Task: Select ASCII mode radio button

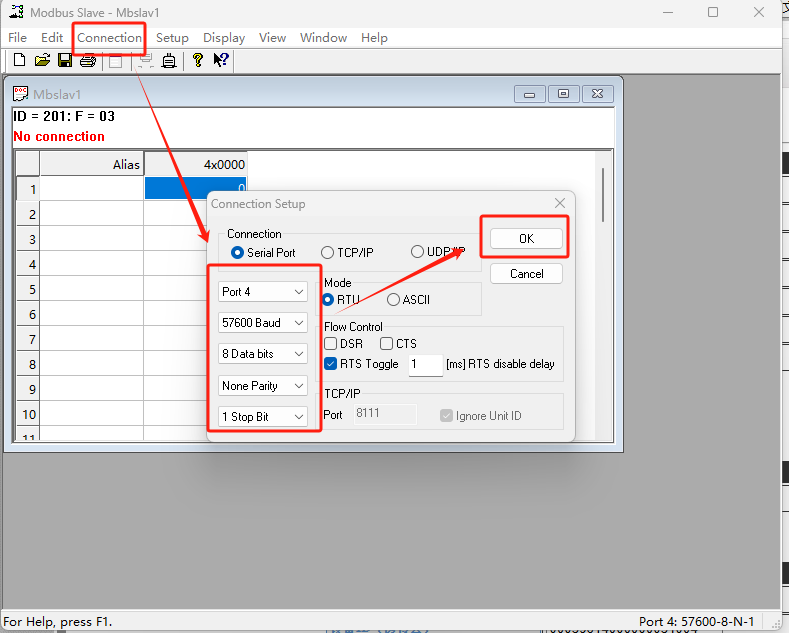Action: pos(394,299)
